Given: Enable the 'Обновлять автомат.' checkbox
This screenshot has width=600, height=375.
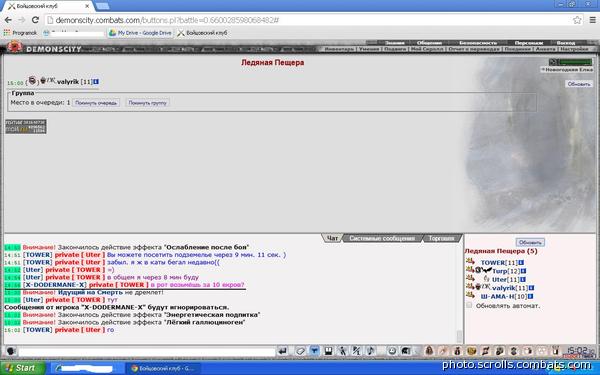Looking at the screenshot, I should point(469,305).
